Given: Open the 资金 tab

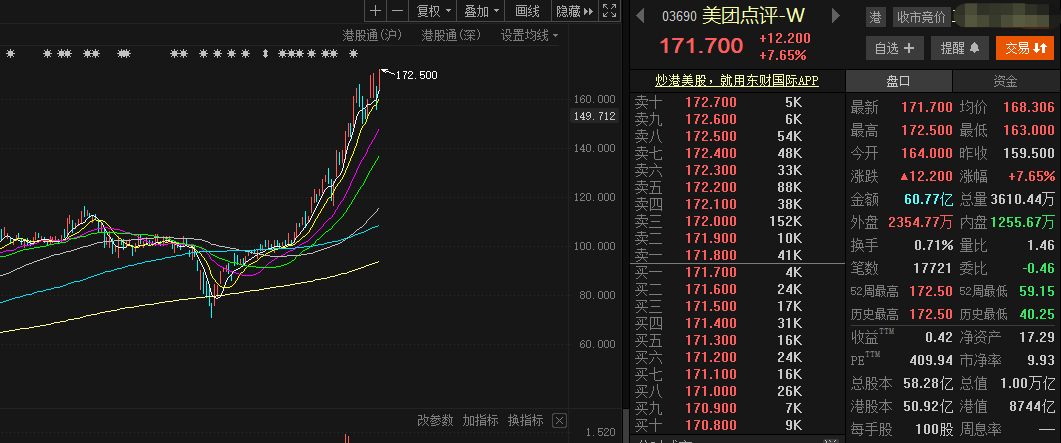Looking at the screenshot, I should 1006,81.
